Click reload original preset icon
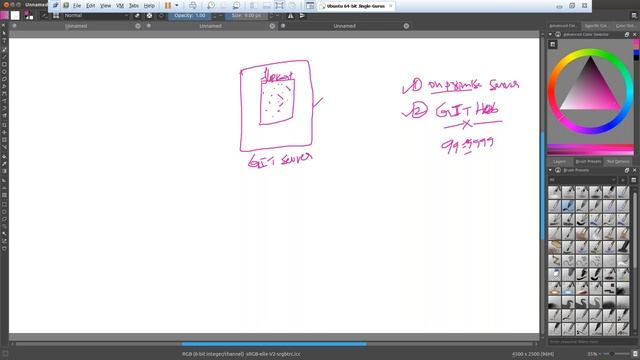 pyautogui.click(x=161, y=16)
